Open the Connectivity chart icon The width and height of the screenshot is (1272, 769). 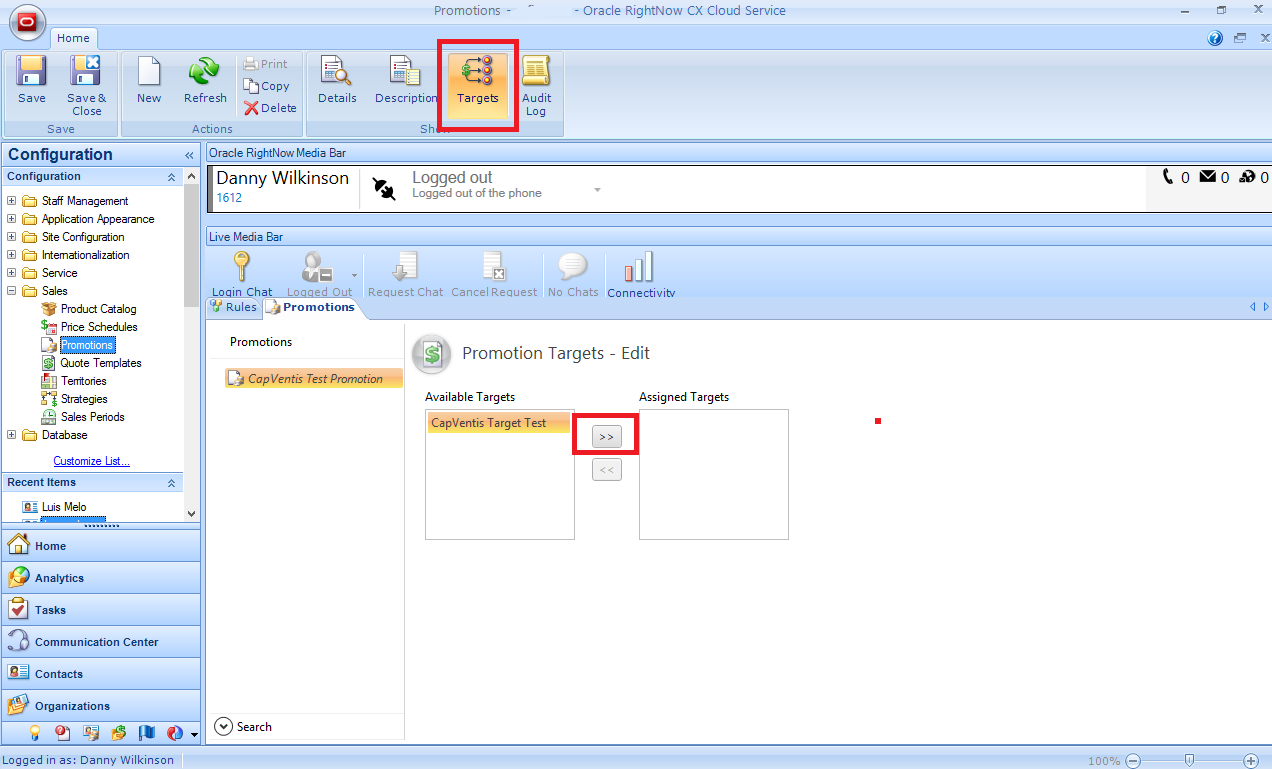[x=639, y=268]
